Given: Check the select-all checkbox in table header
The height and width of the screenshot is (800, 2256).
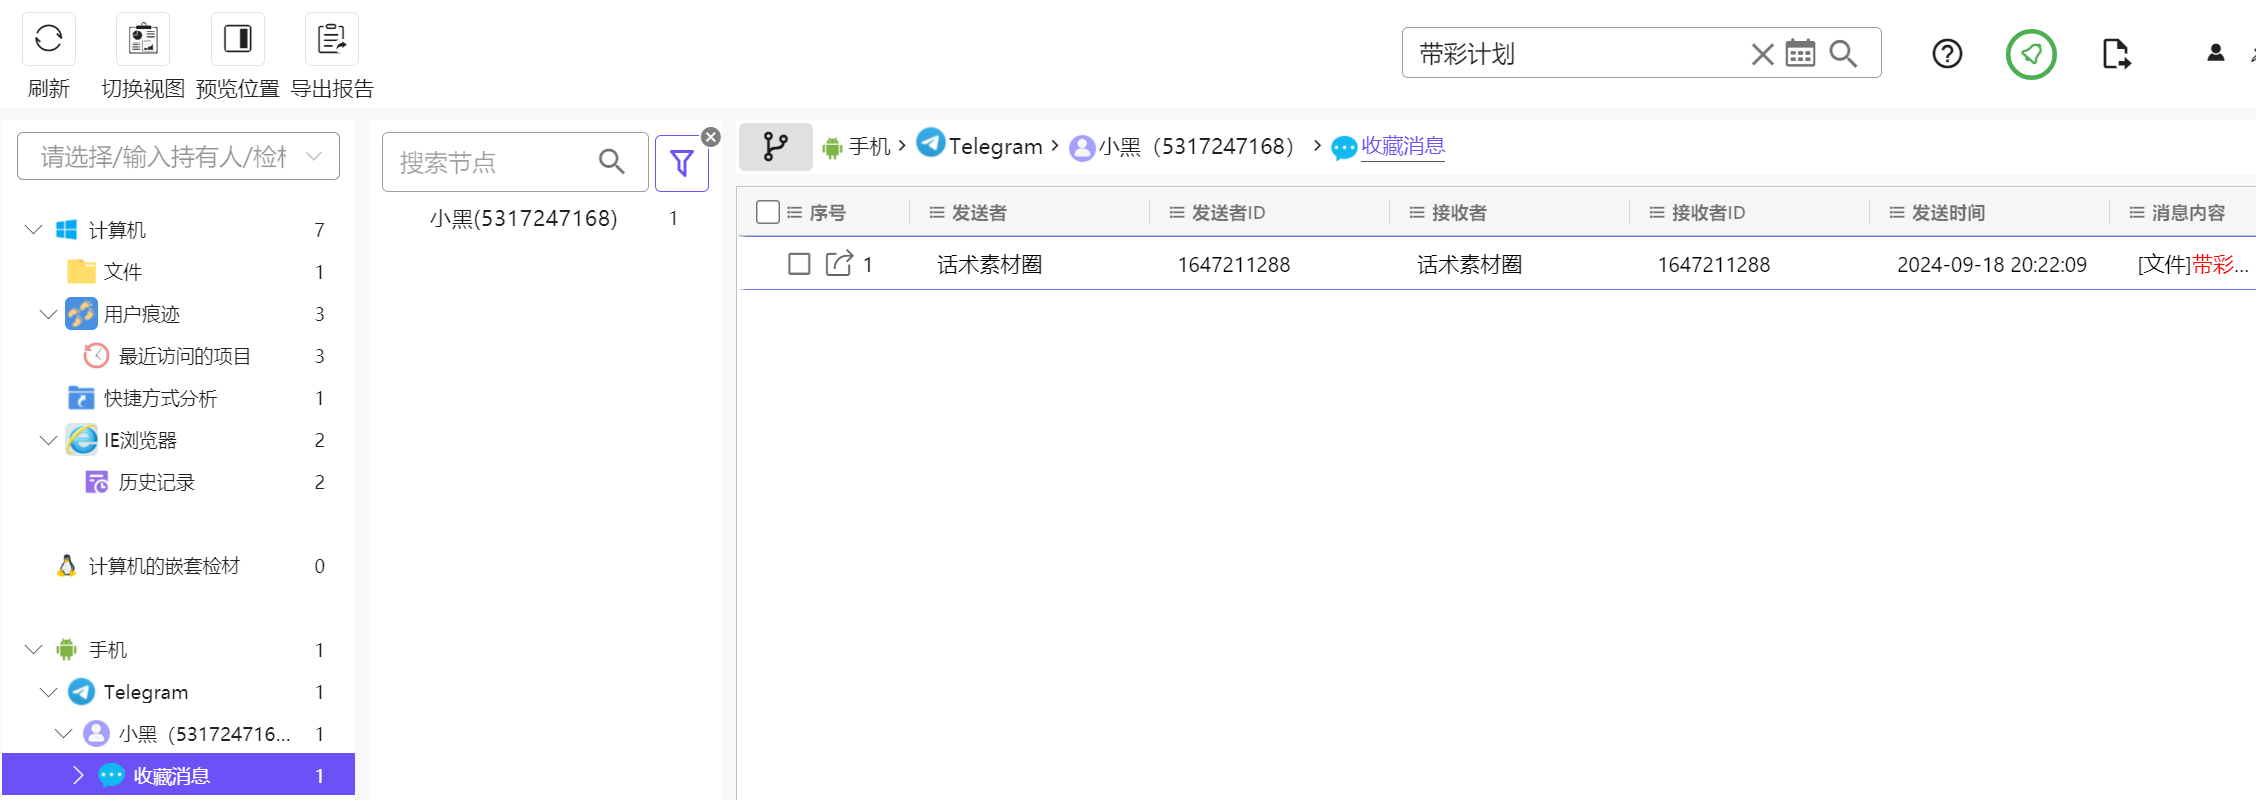Looking at the screenshot, I should [768, 212].
